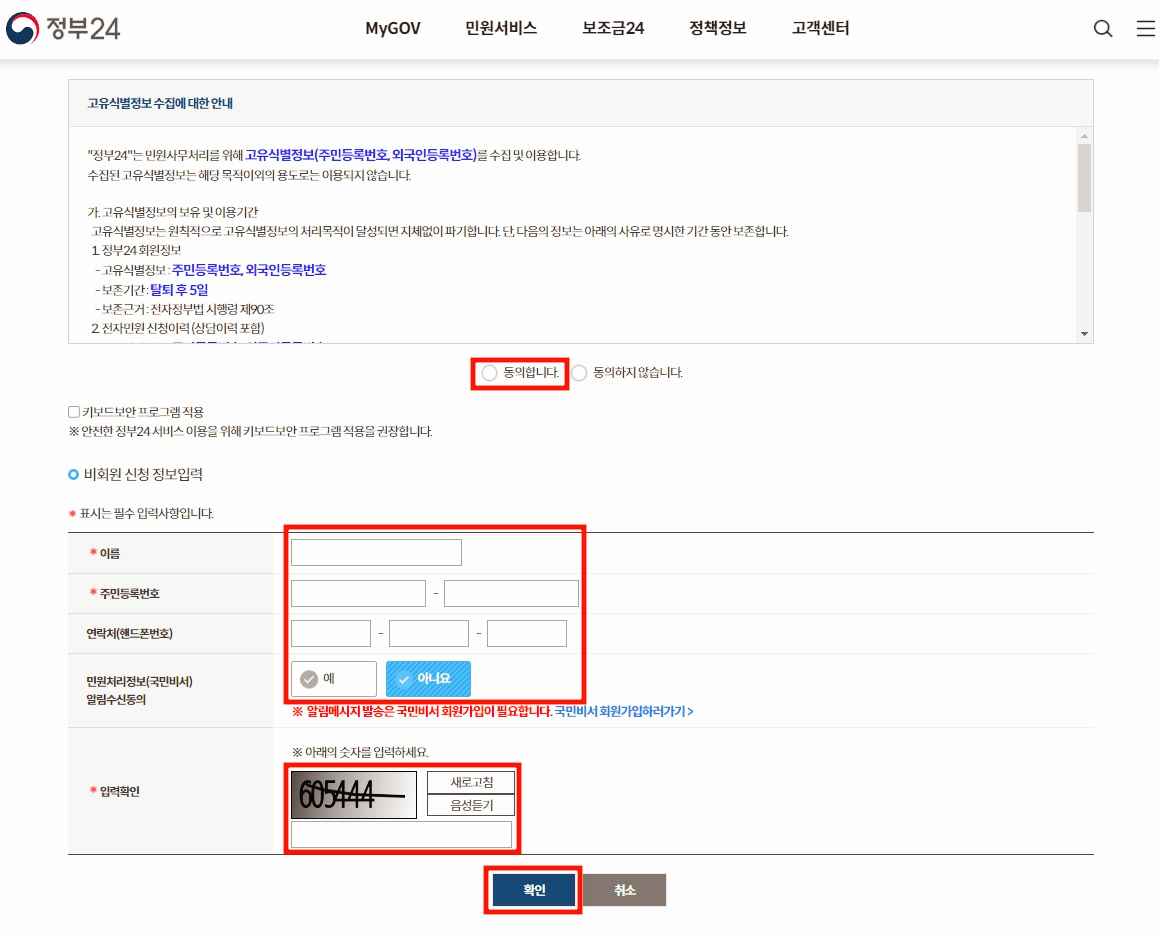Image resolution: width=1159 pixels, height=932 pixels.
Task: Open the 민원서비스 menu
Action: 500,29
